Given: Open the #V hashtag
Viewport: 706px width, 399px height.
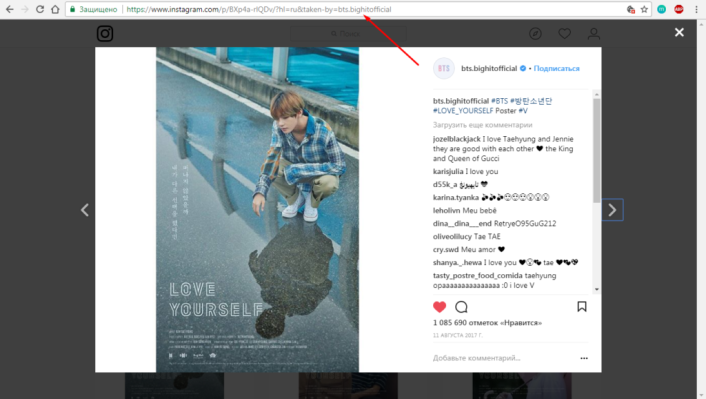Looking at the screenshot, I should (523, 111).
